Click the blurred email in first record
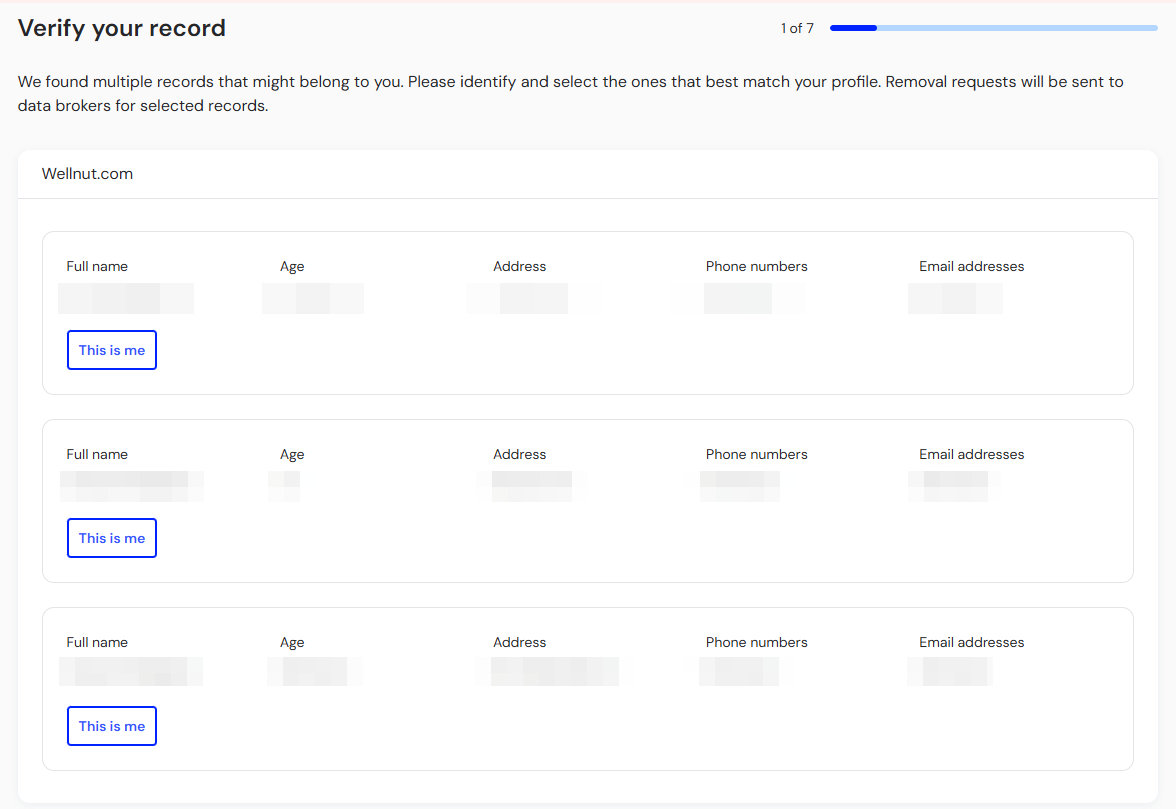Screen dimensions: 1176x809 [x=956, y=299]
